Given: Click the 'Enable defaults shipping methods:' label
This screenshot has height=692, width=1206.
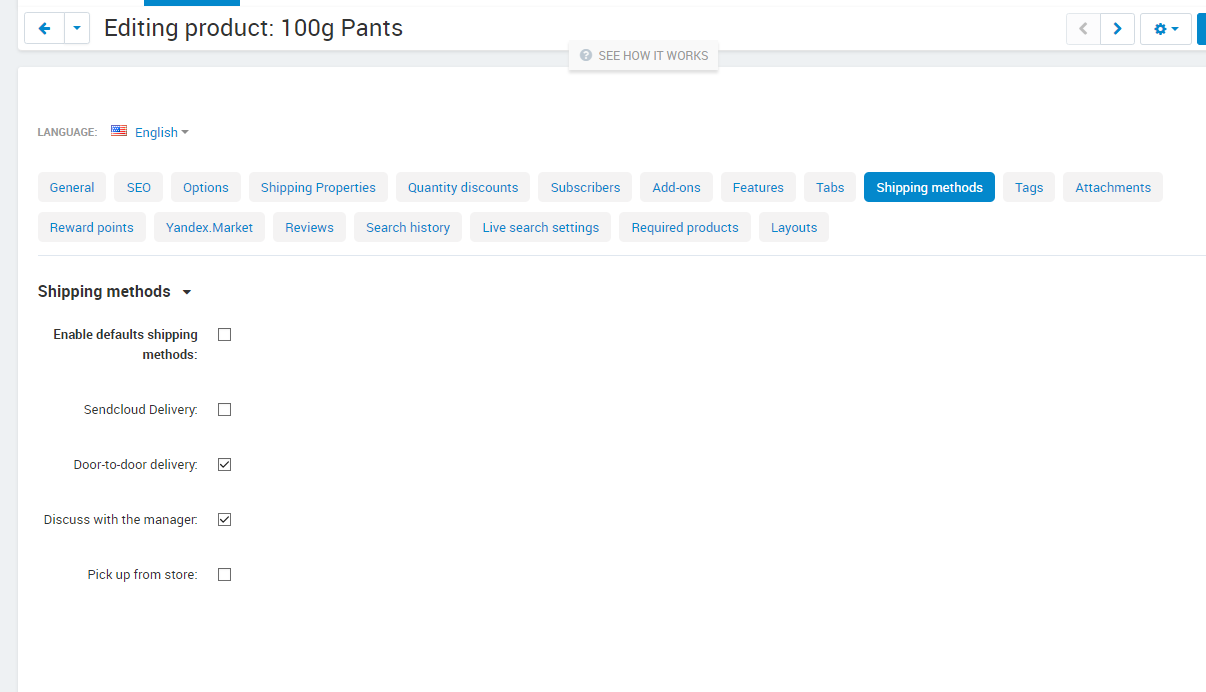Looking at the screenshot, I should point(126,344).
